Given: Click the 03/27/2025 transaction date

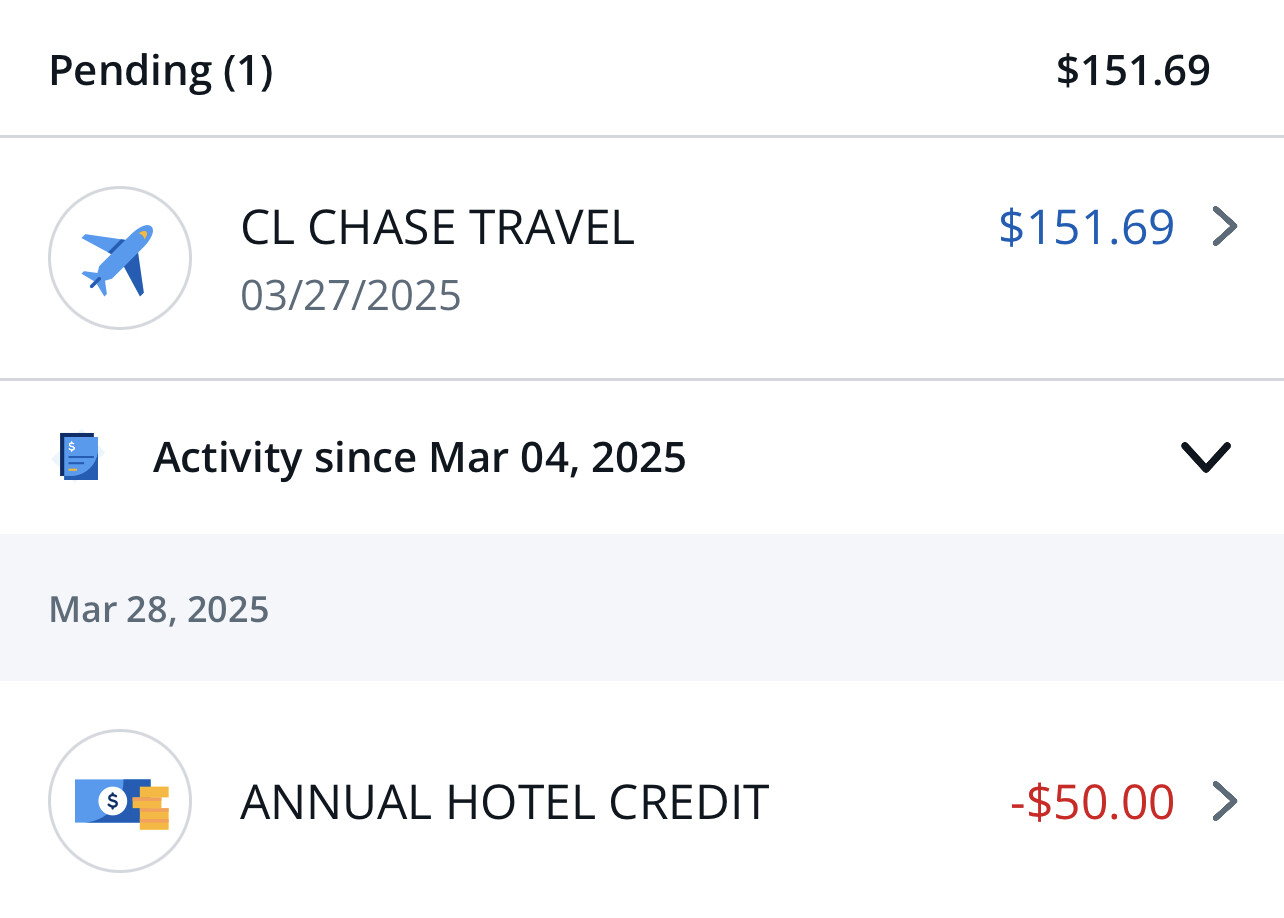Looking at the screenshot, I should pos(352,295).
